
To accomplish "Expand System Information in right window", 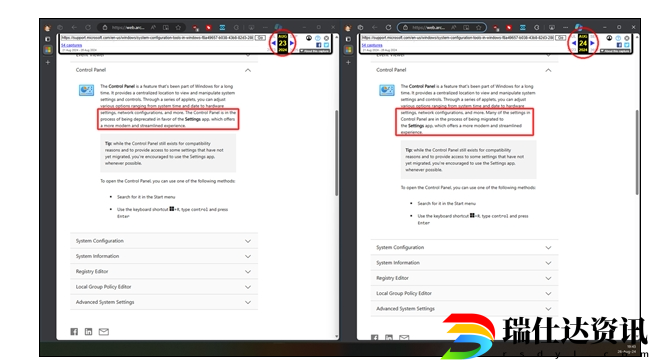I will point(464,263).
